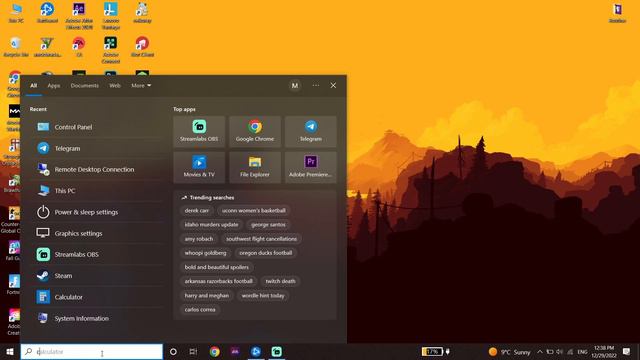Click the Streamlabs icon on the taskbar
This screenshot has height=360, width=640.
click(x=277, y=351)
